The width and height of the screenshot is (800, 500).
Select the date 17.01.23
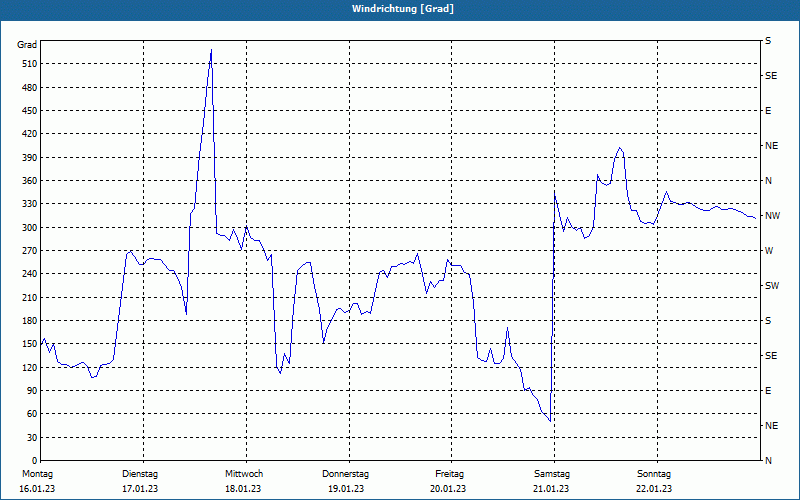coord(140,489)
